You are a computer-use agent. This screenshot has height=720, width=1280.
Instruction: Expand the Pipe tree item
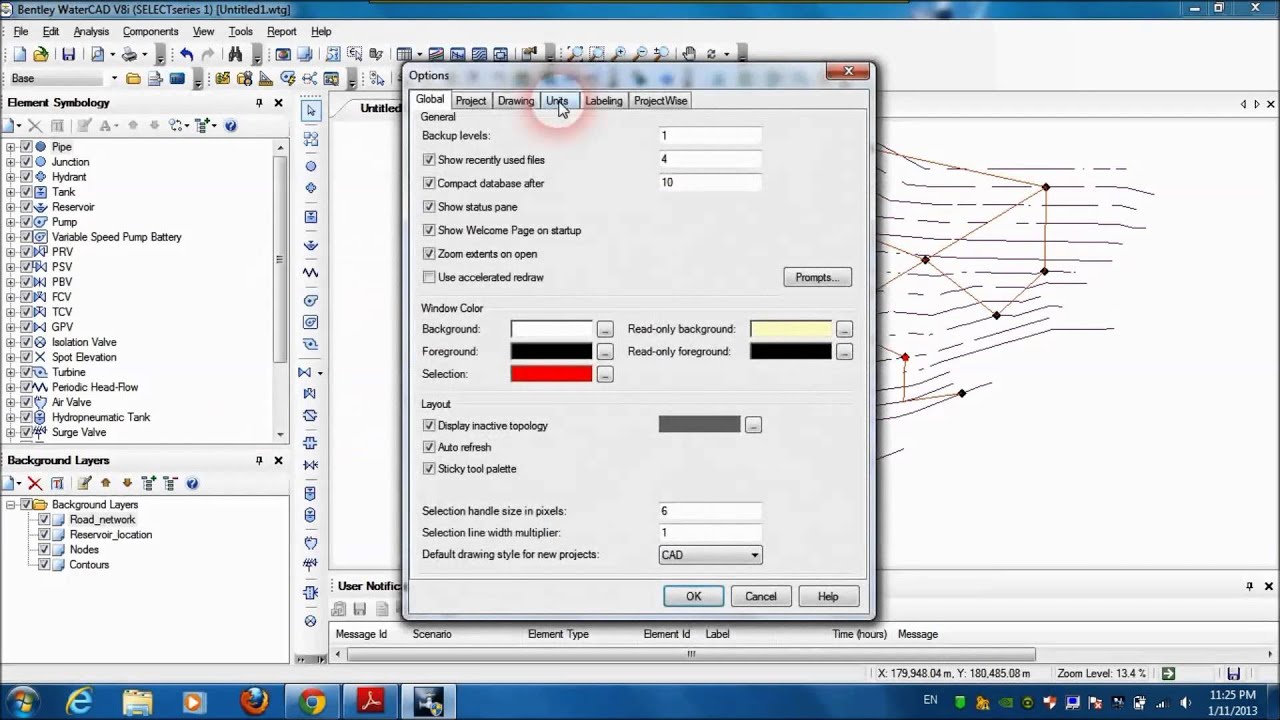11,147
